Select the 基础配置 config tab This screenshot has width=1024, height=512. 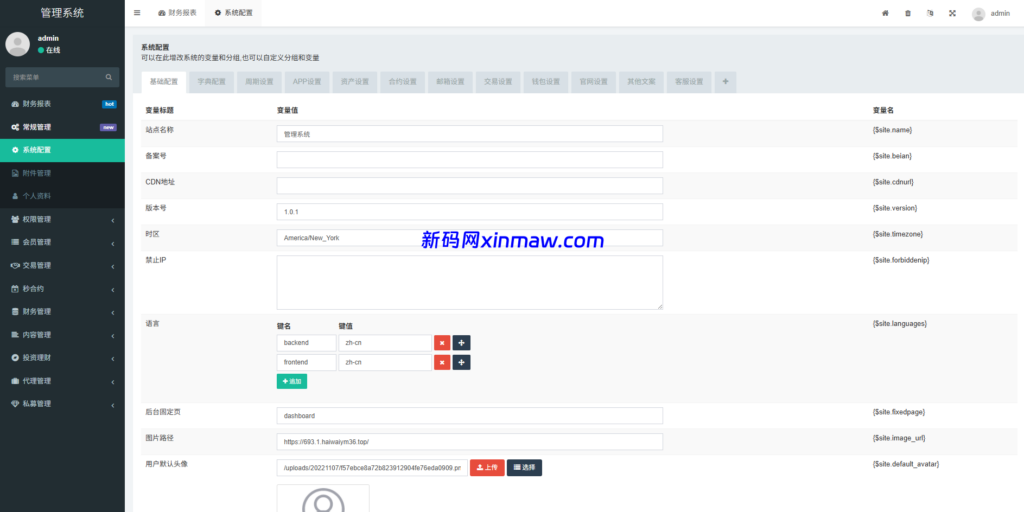click(x=164, y=82)
